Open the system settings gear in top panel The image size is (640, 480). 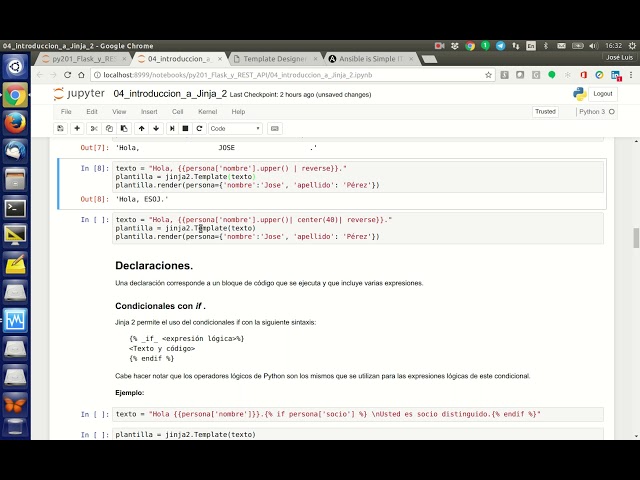click(x=632, y=46)
